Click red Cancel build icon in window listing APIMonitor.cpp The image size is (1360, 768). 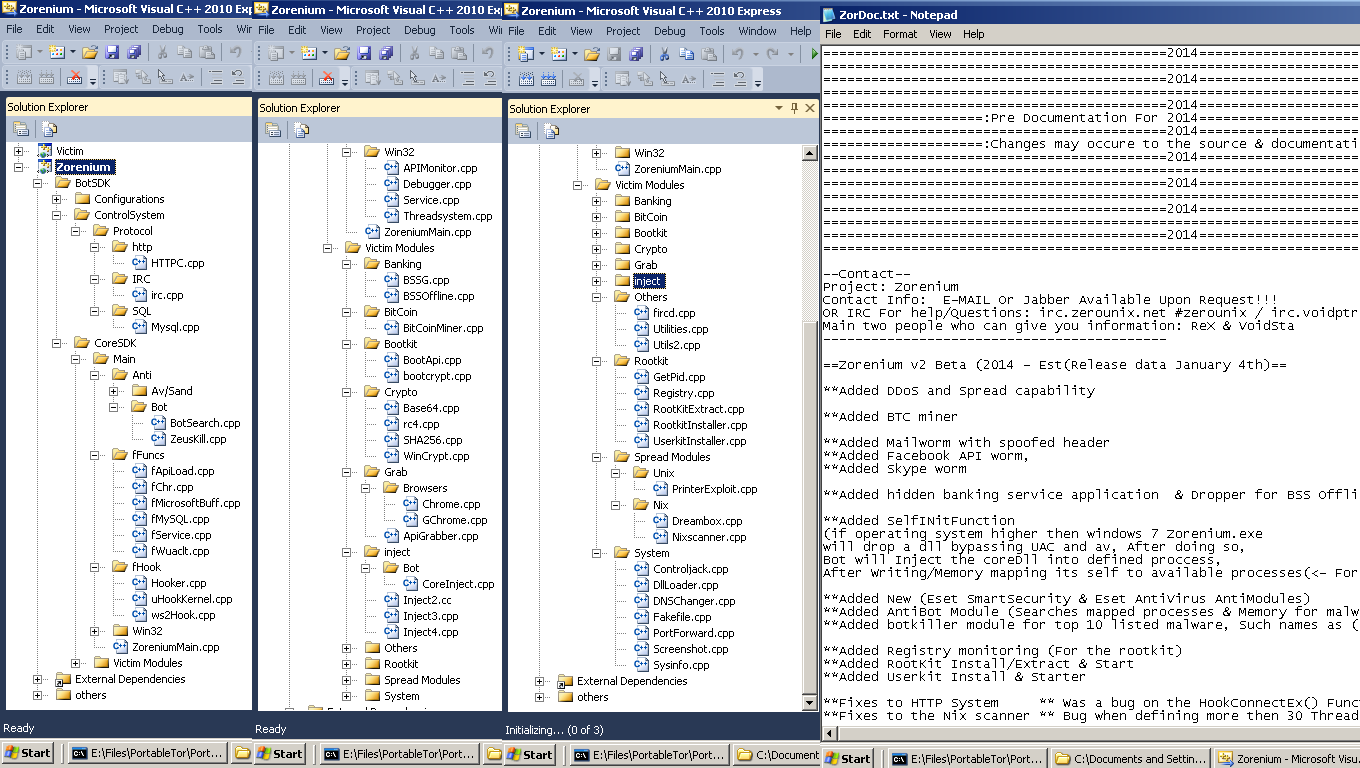[326, 78]
